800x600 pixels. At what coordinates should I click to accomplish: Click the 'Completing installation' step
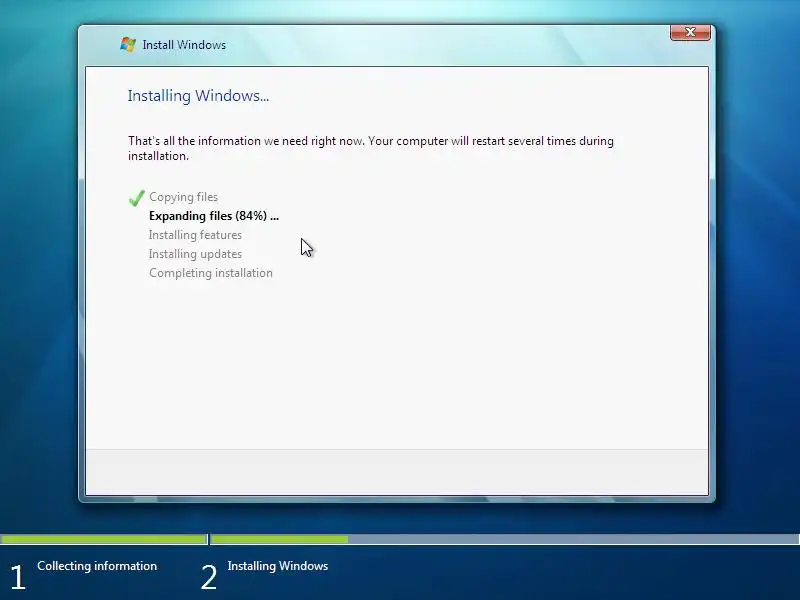tap(211, 273)
